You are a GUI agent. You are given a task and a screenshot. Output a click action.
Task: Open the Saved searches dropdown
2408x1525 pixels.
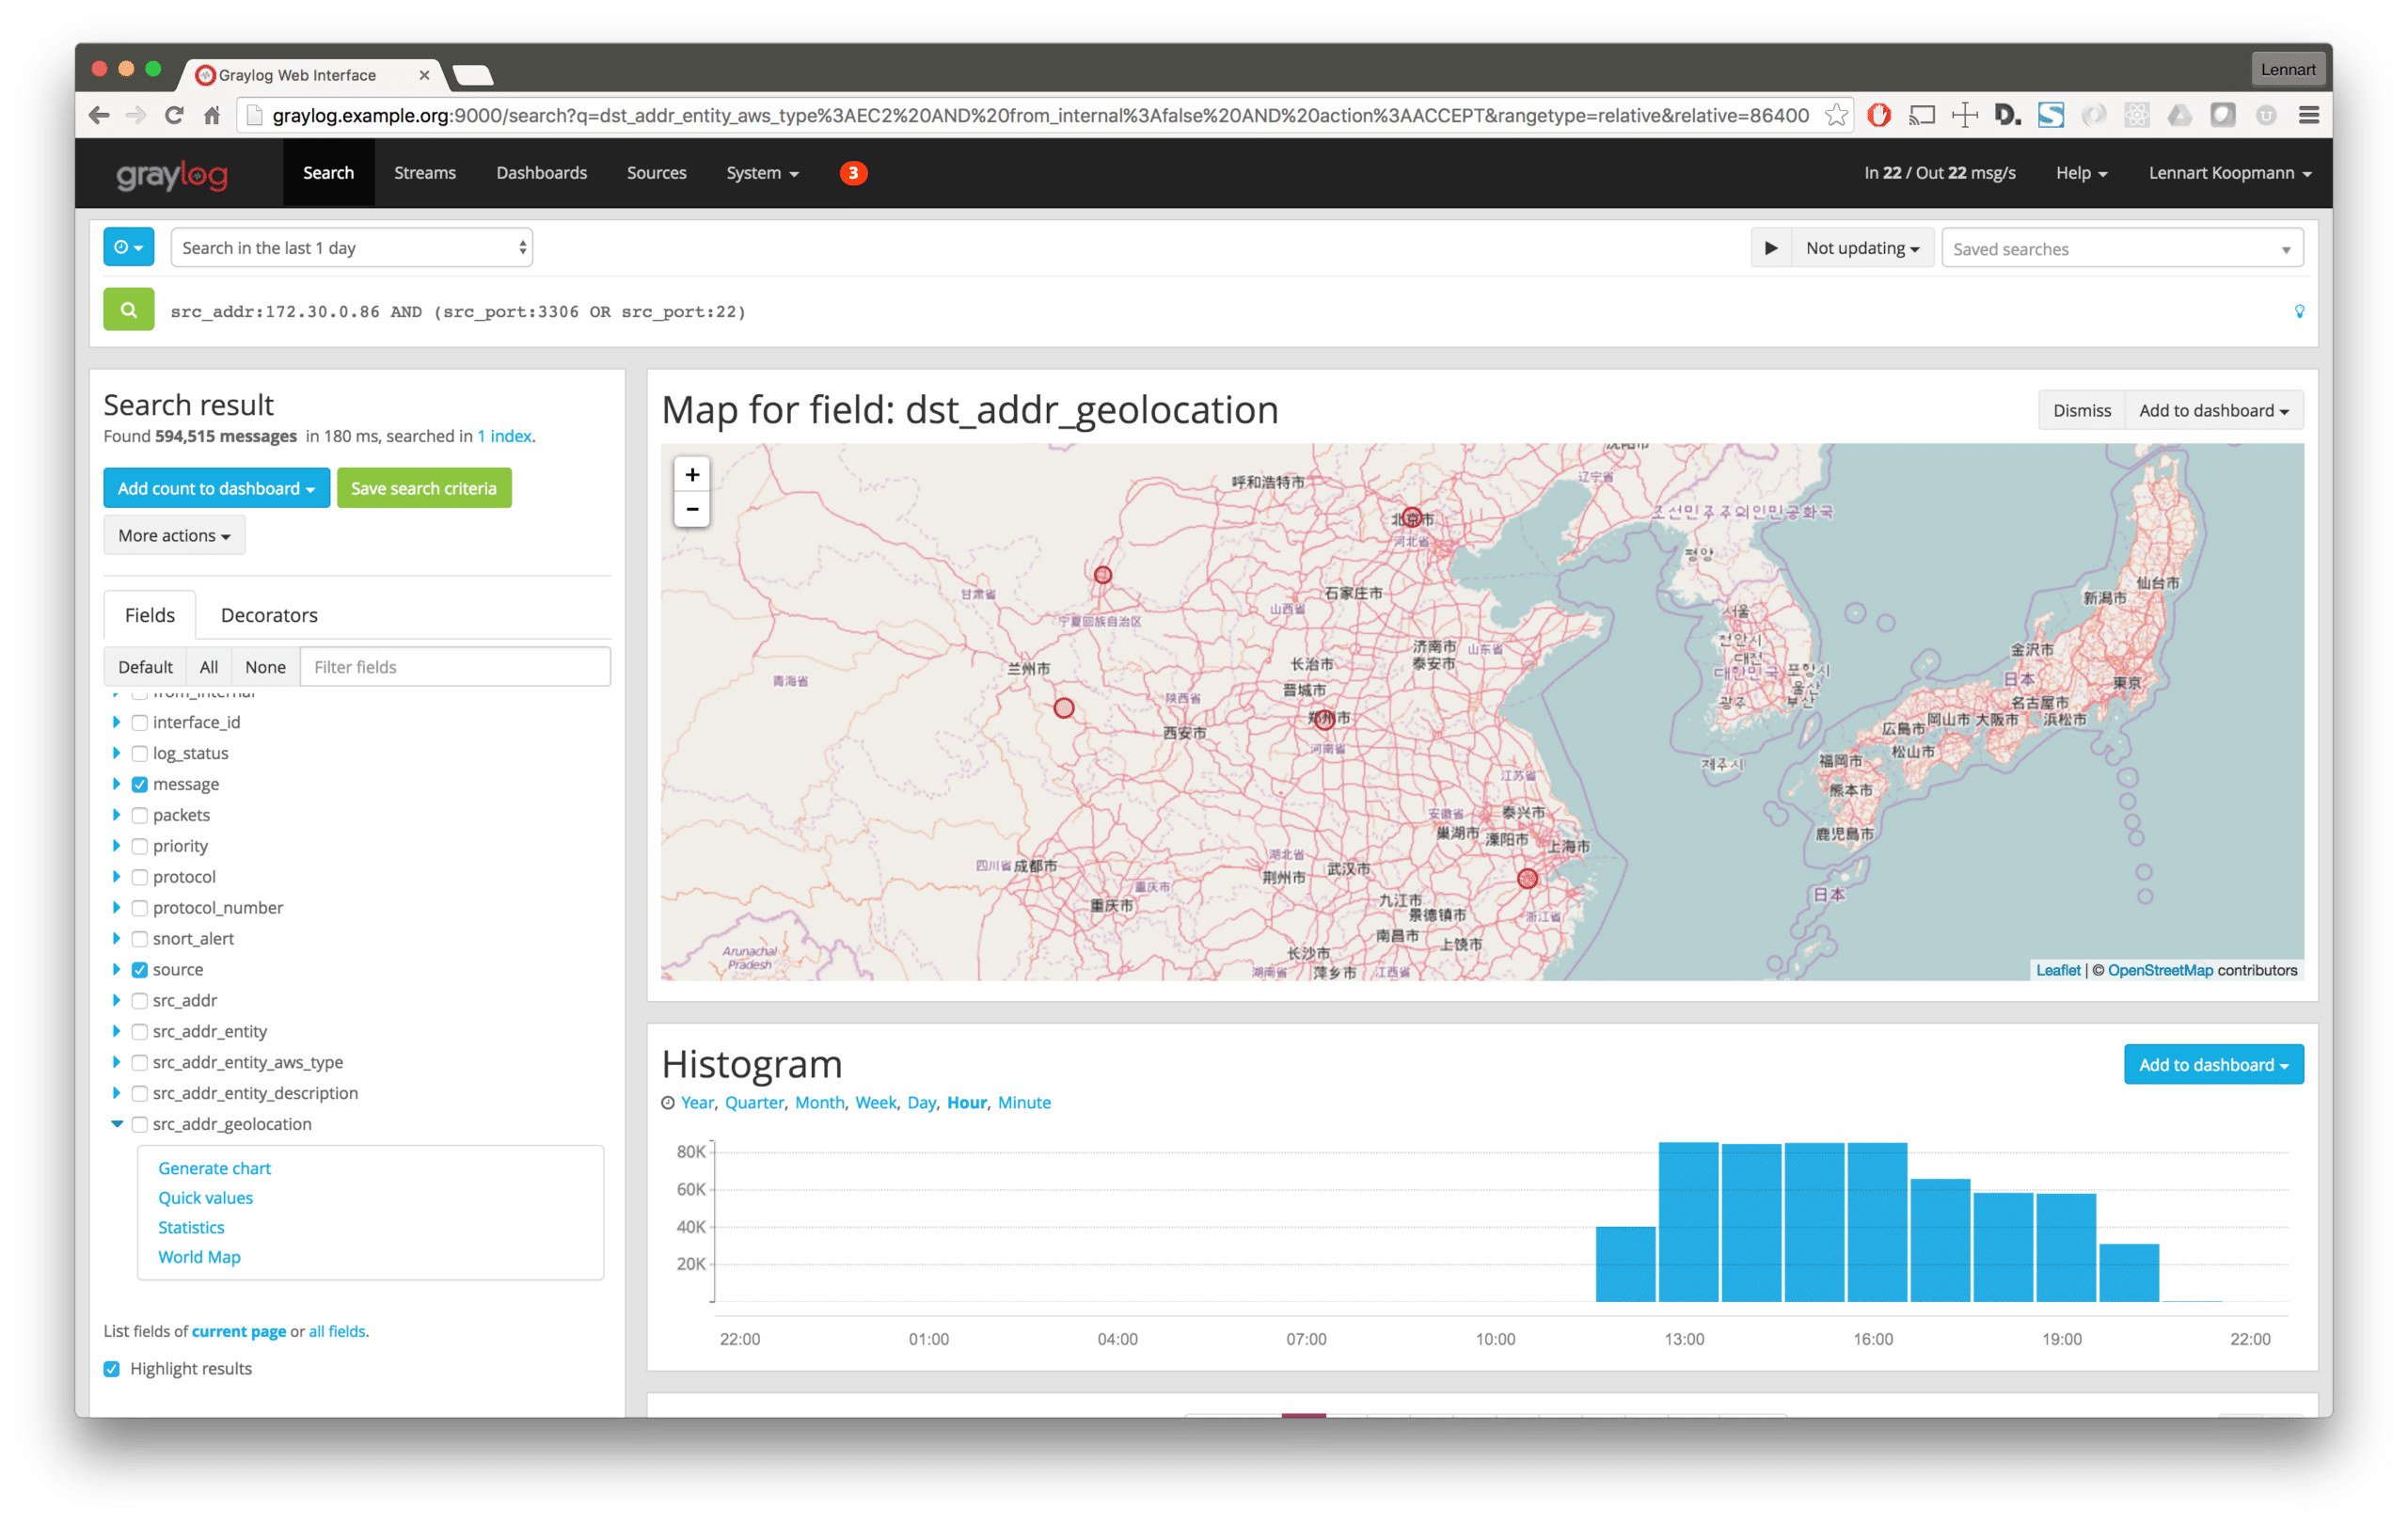(x=2122, y=248)
